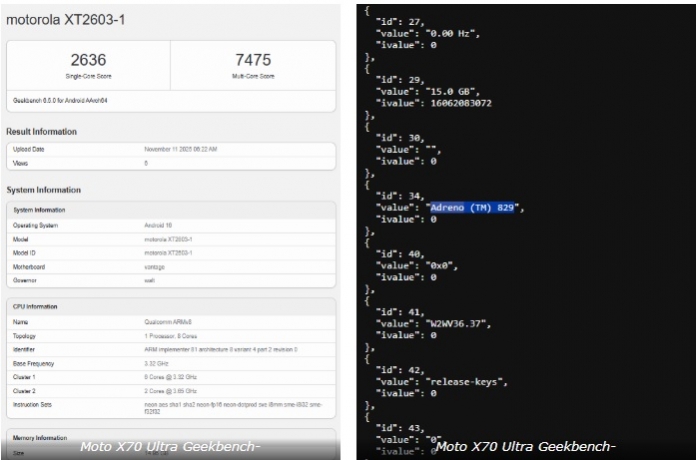Select the System Information section heading
The image size is (700, 460).
pyautogui.click(x=44, y=189)
